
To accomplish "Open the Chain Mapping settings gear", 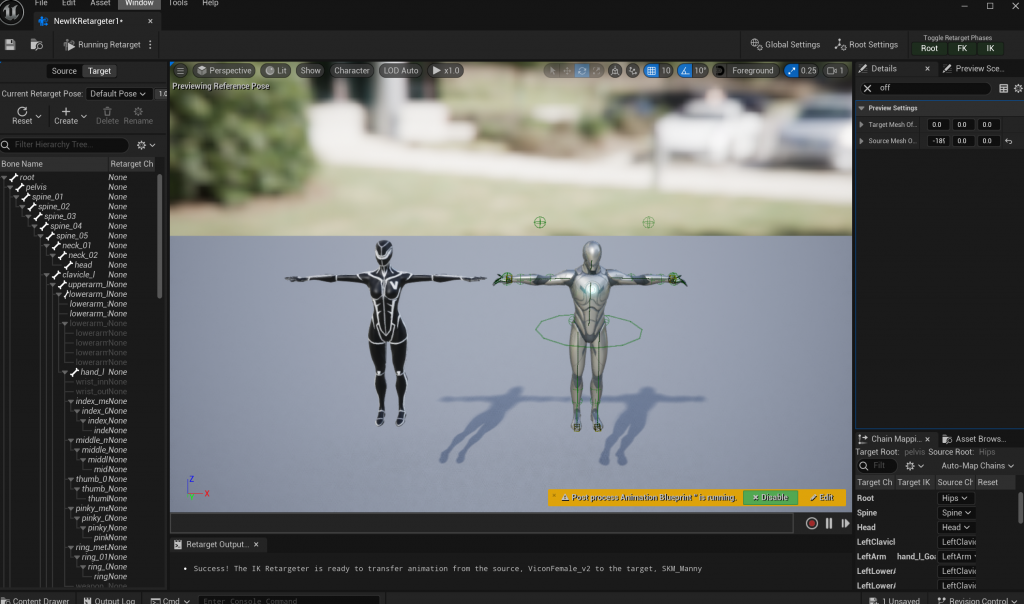I will pos(914,466).
